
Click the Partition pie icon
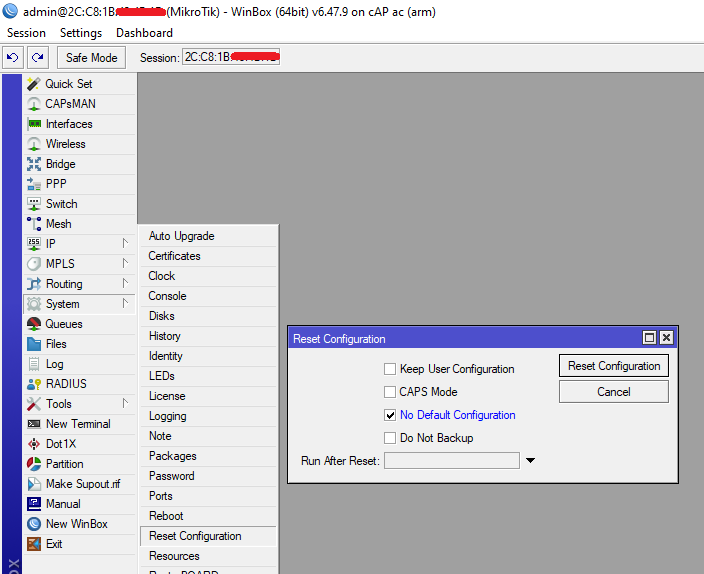point(34,464)
